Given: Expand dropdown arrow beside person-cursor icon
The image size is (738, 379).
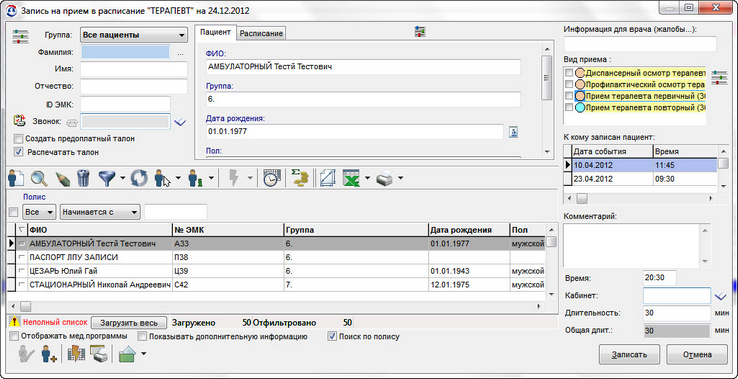Looking at the screenshot, I should [x=178, y=178].
